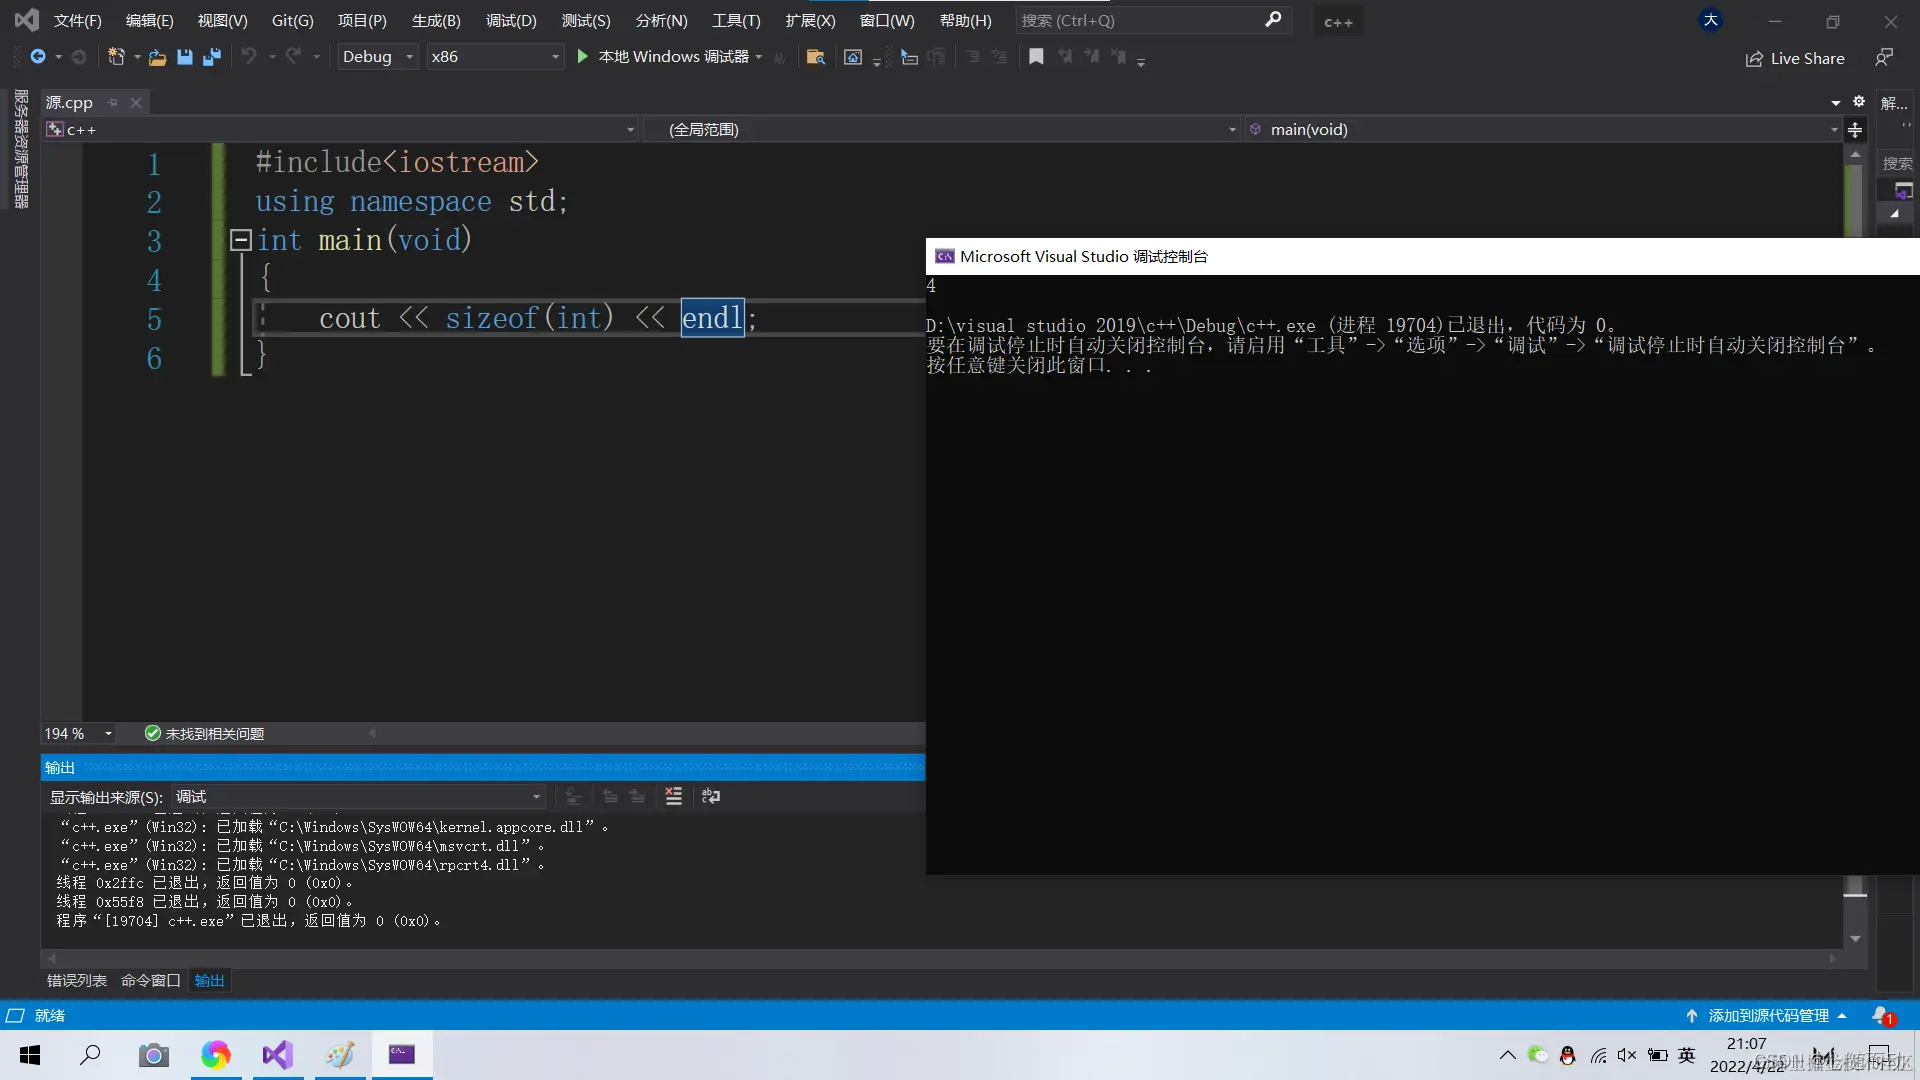Open the Debug configuration dropdown
The image size is (1920, 1080).
tap(410, 57)
